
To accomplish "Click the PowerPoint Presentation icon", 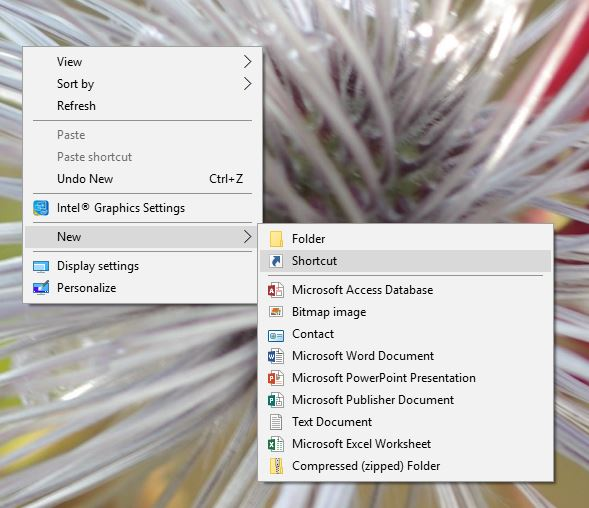I will tap(276, 378).
